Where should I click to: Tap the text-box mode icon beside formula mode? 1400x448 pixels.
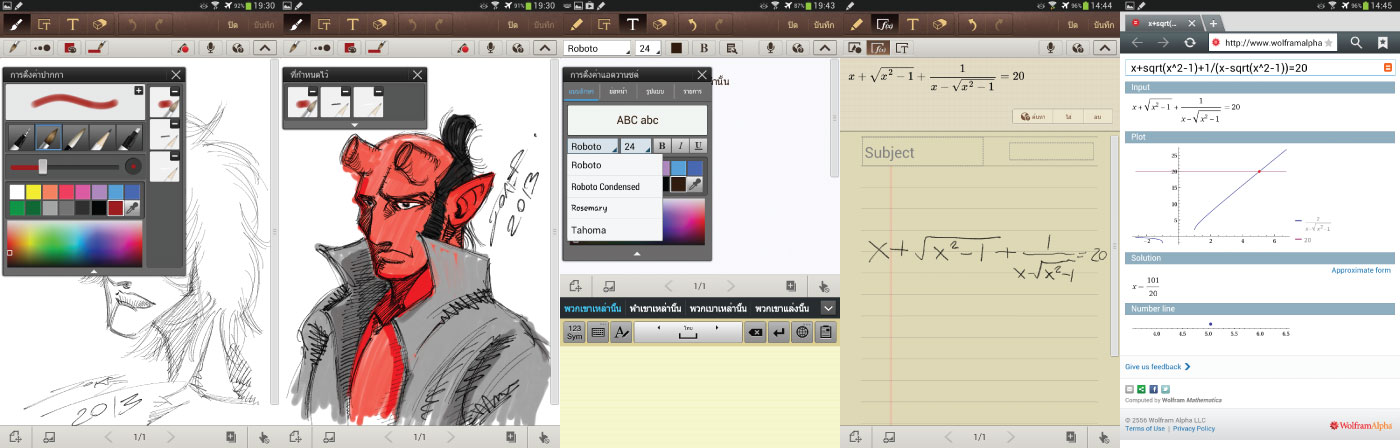click(x=902, y=46)
